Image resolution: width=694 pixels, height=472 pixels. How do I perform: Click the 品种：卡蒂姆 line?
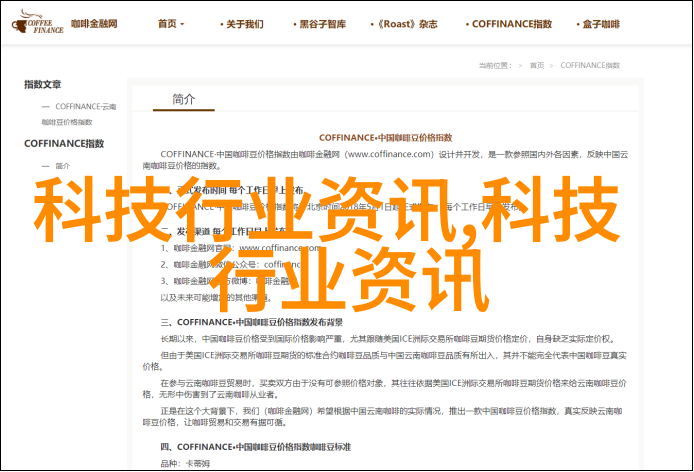185,464
